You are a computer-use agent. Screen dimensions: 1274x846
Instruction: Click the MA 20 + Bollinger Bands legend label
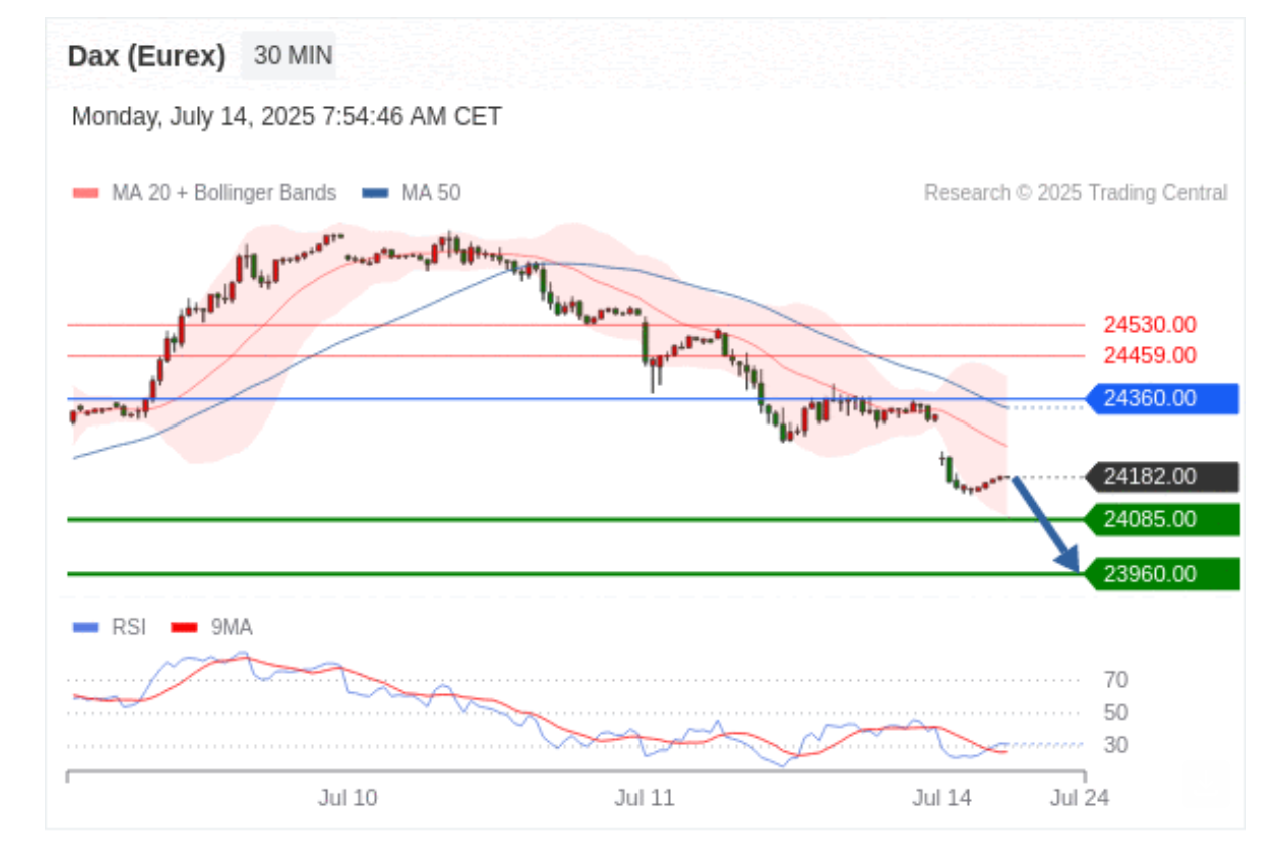224,193
